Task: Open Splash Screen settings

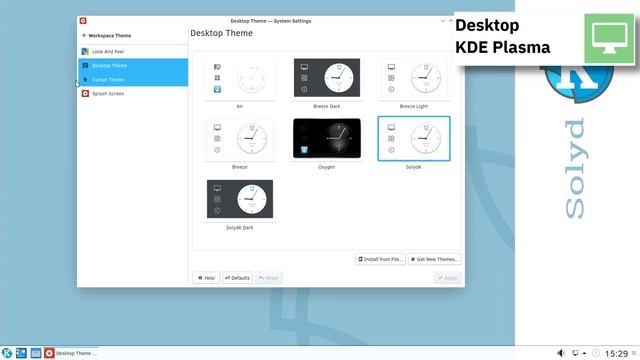Action: click(x=133, y=93)
